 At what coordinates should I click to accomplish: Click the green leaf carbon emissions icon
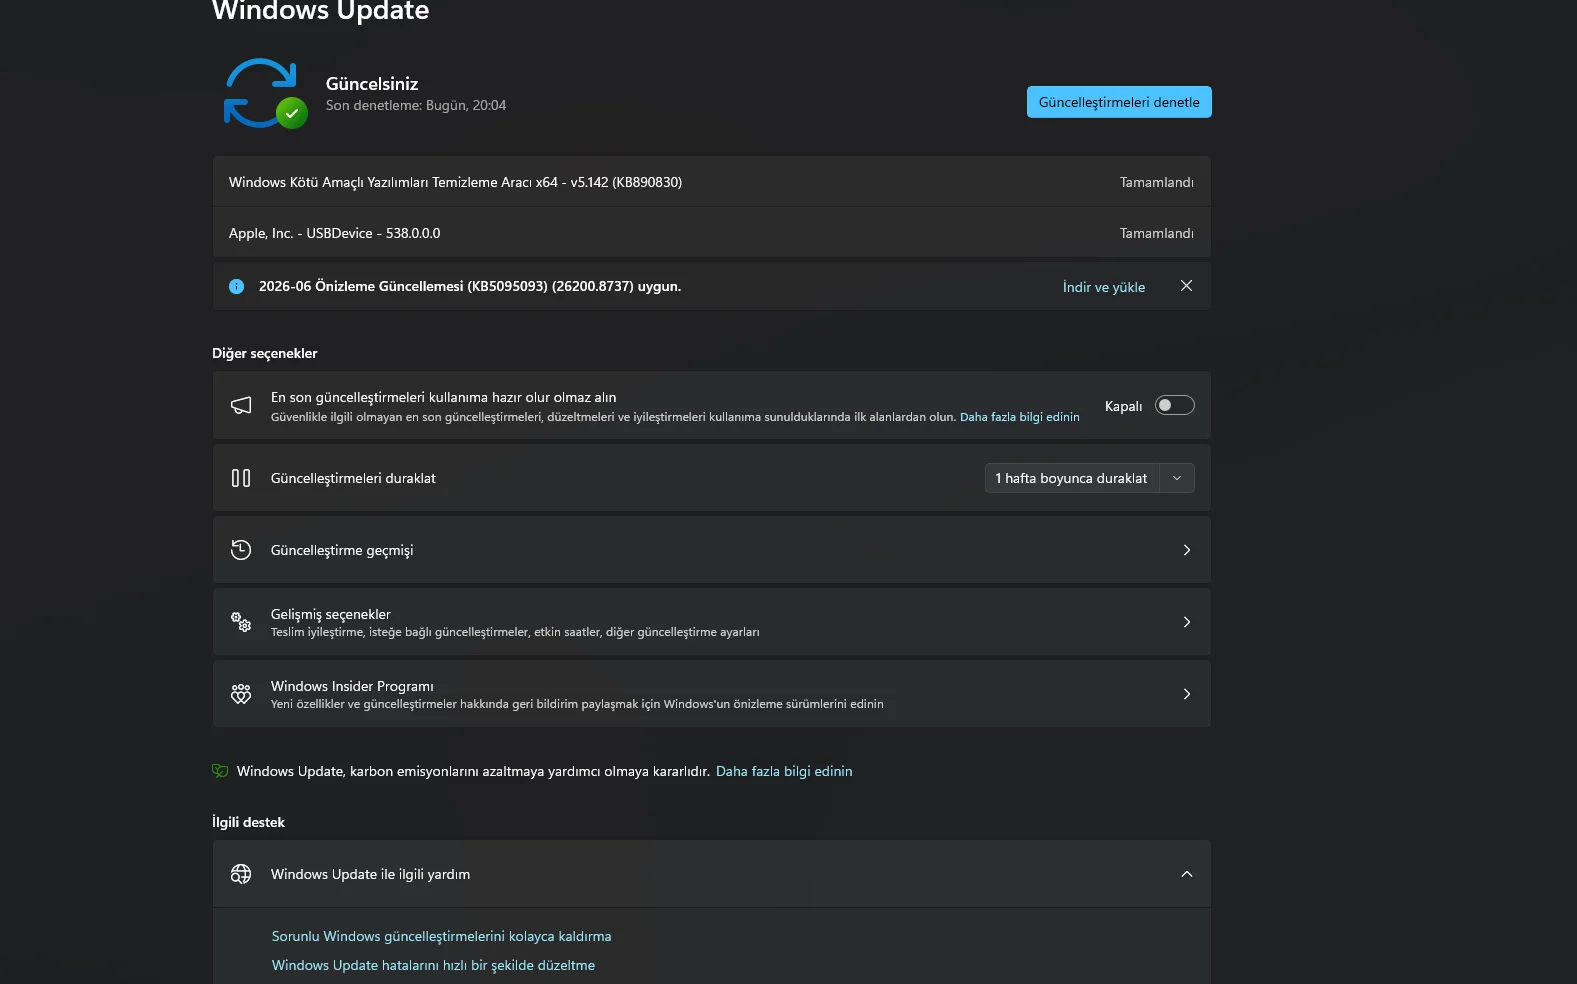pyautogui.click(x=220, y=771)
